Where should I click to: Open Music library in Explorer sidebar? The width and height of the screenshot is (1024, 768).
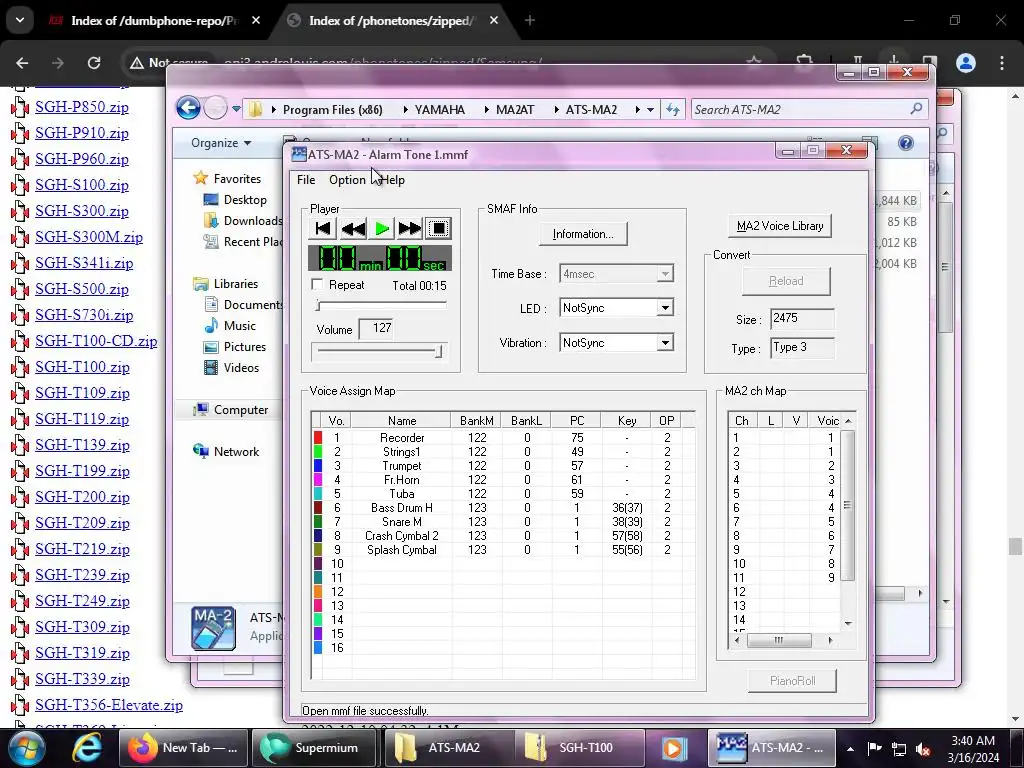point(240,326)
